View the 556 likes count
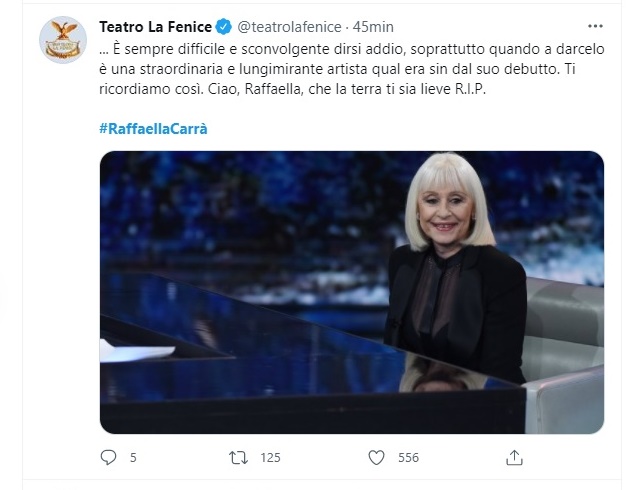 [408, 458]
